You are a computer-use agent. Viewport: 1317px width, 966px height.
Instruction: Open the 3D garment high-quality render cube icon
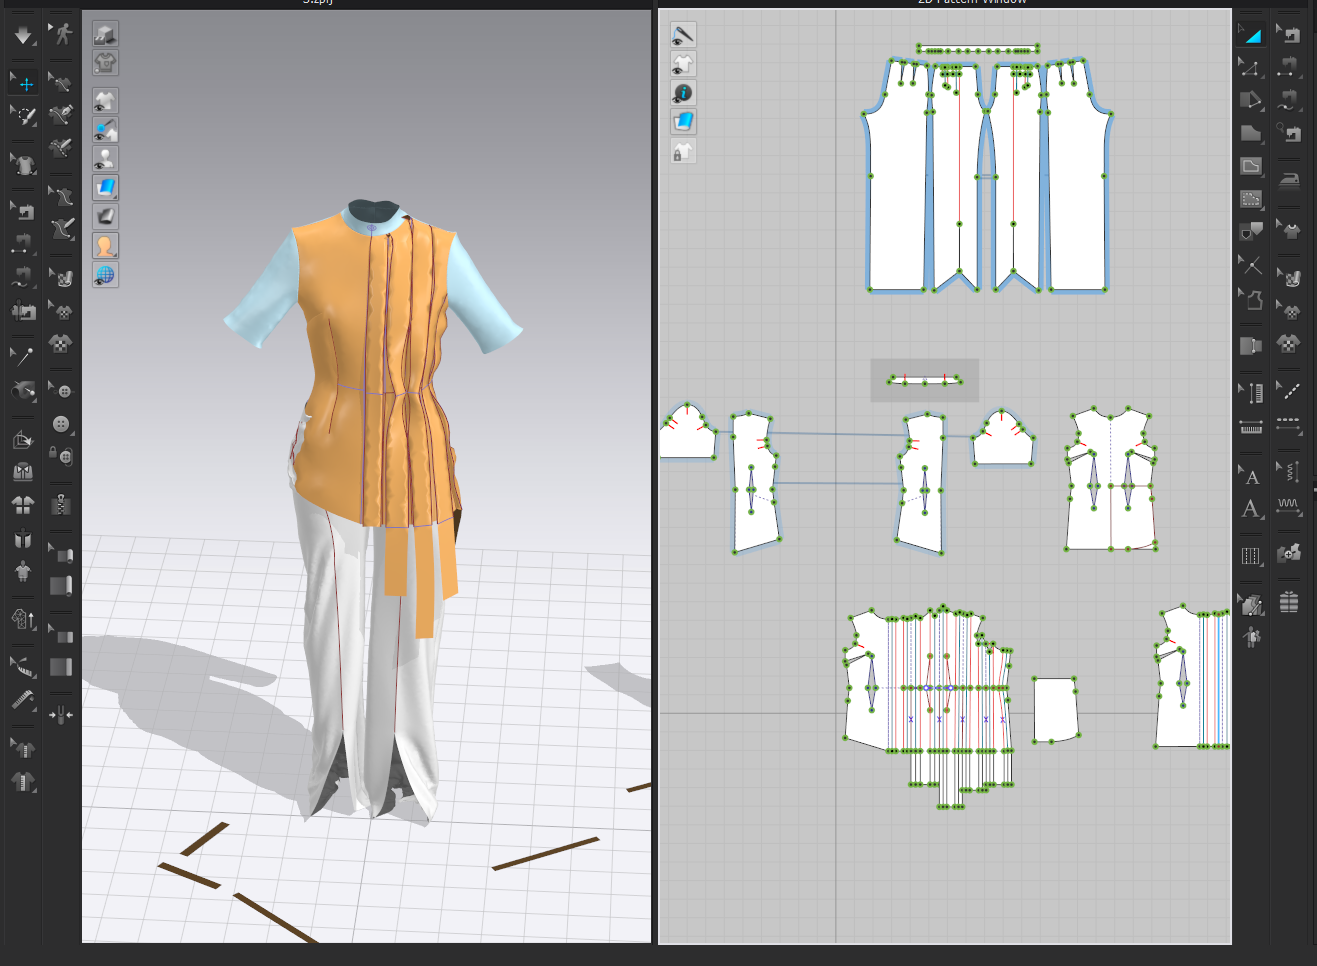(x=105, y=34)
